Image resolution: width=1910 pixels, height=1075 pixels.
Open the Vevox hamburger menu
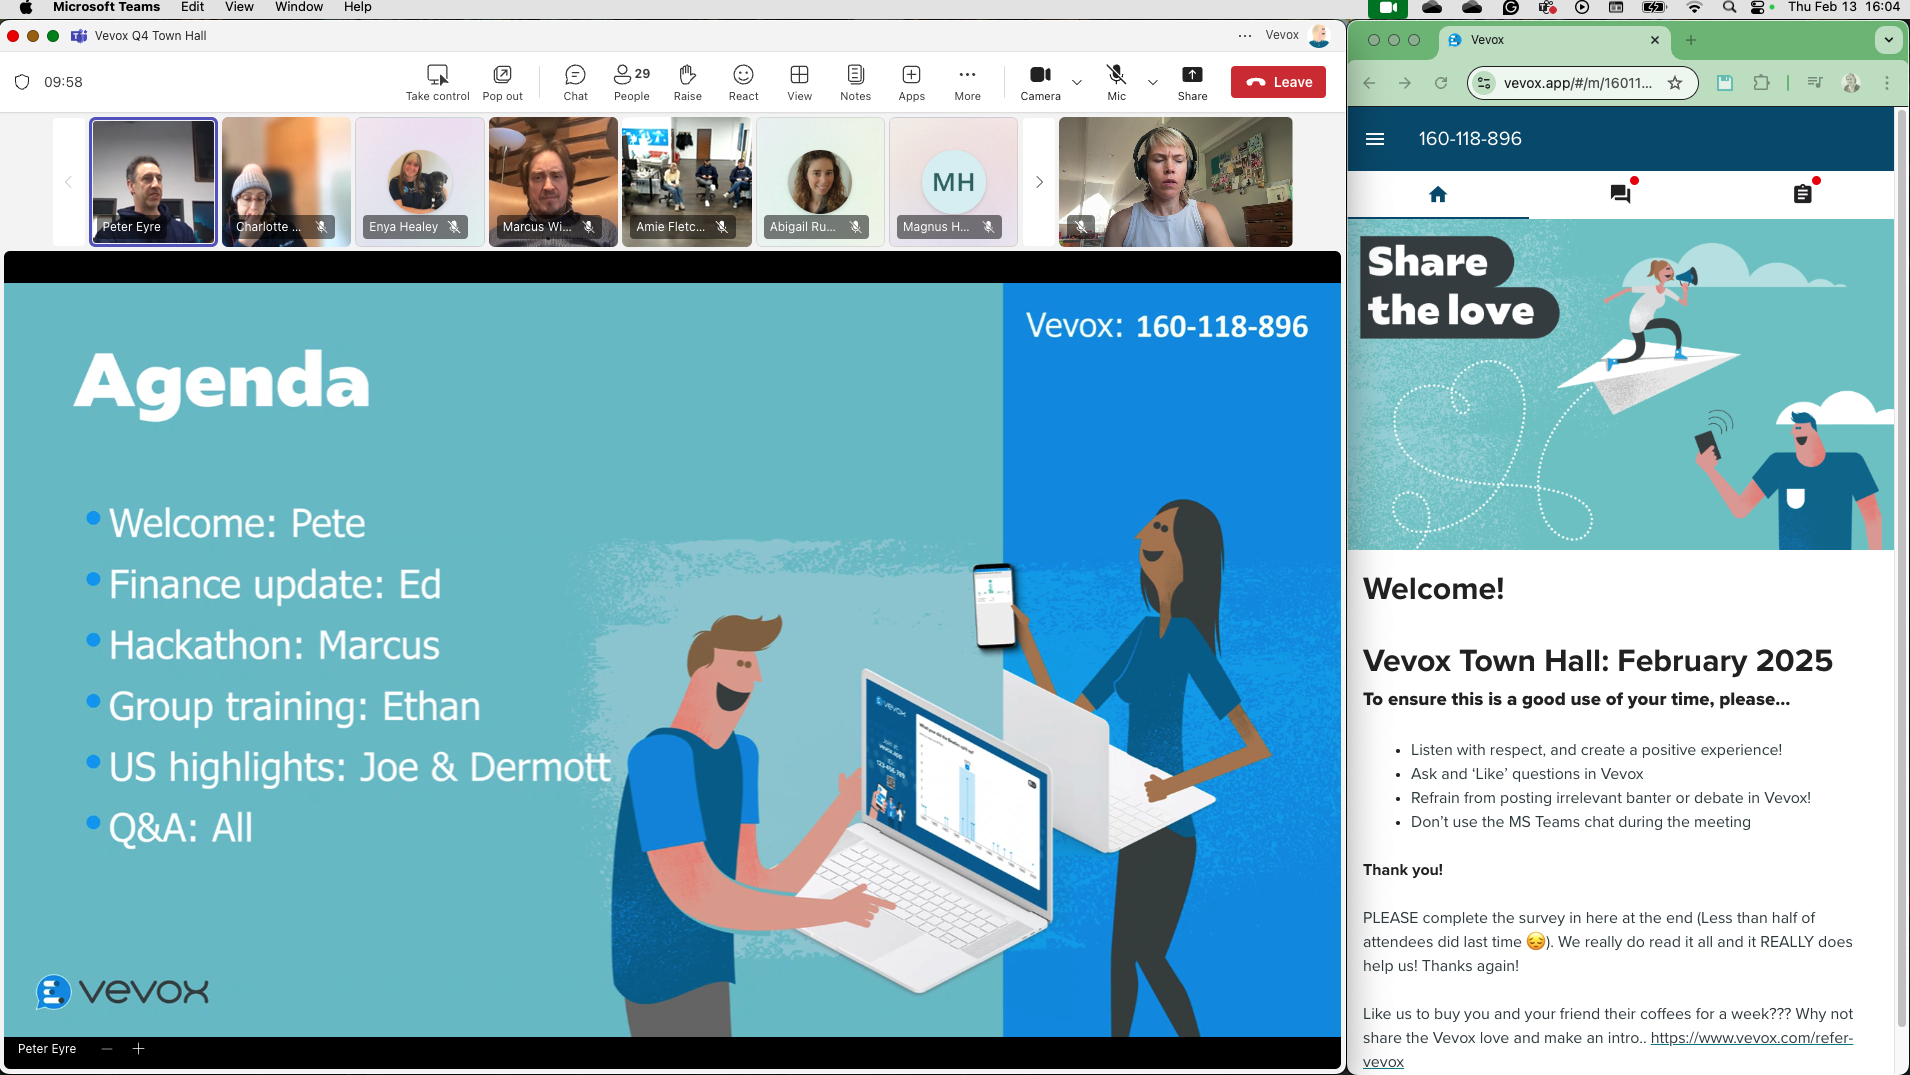pyautogui.click(x=1375, y=139)
